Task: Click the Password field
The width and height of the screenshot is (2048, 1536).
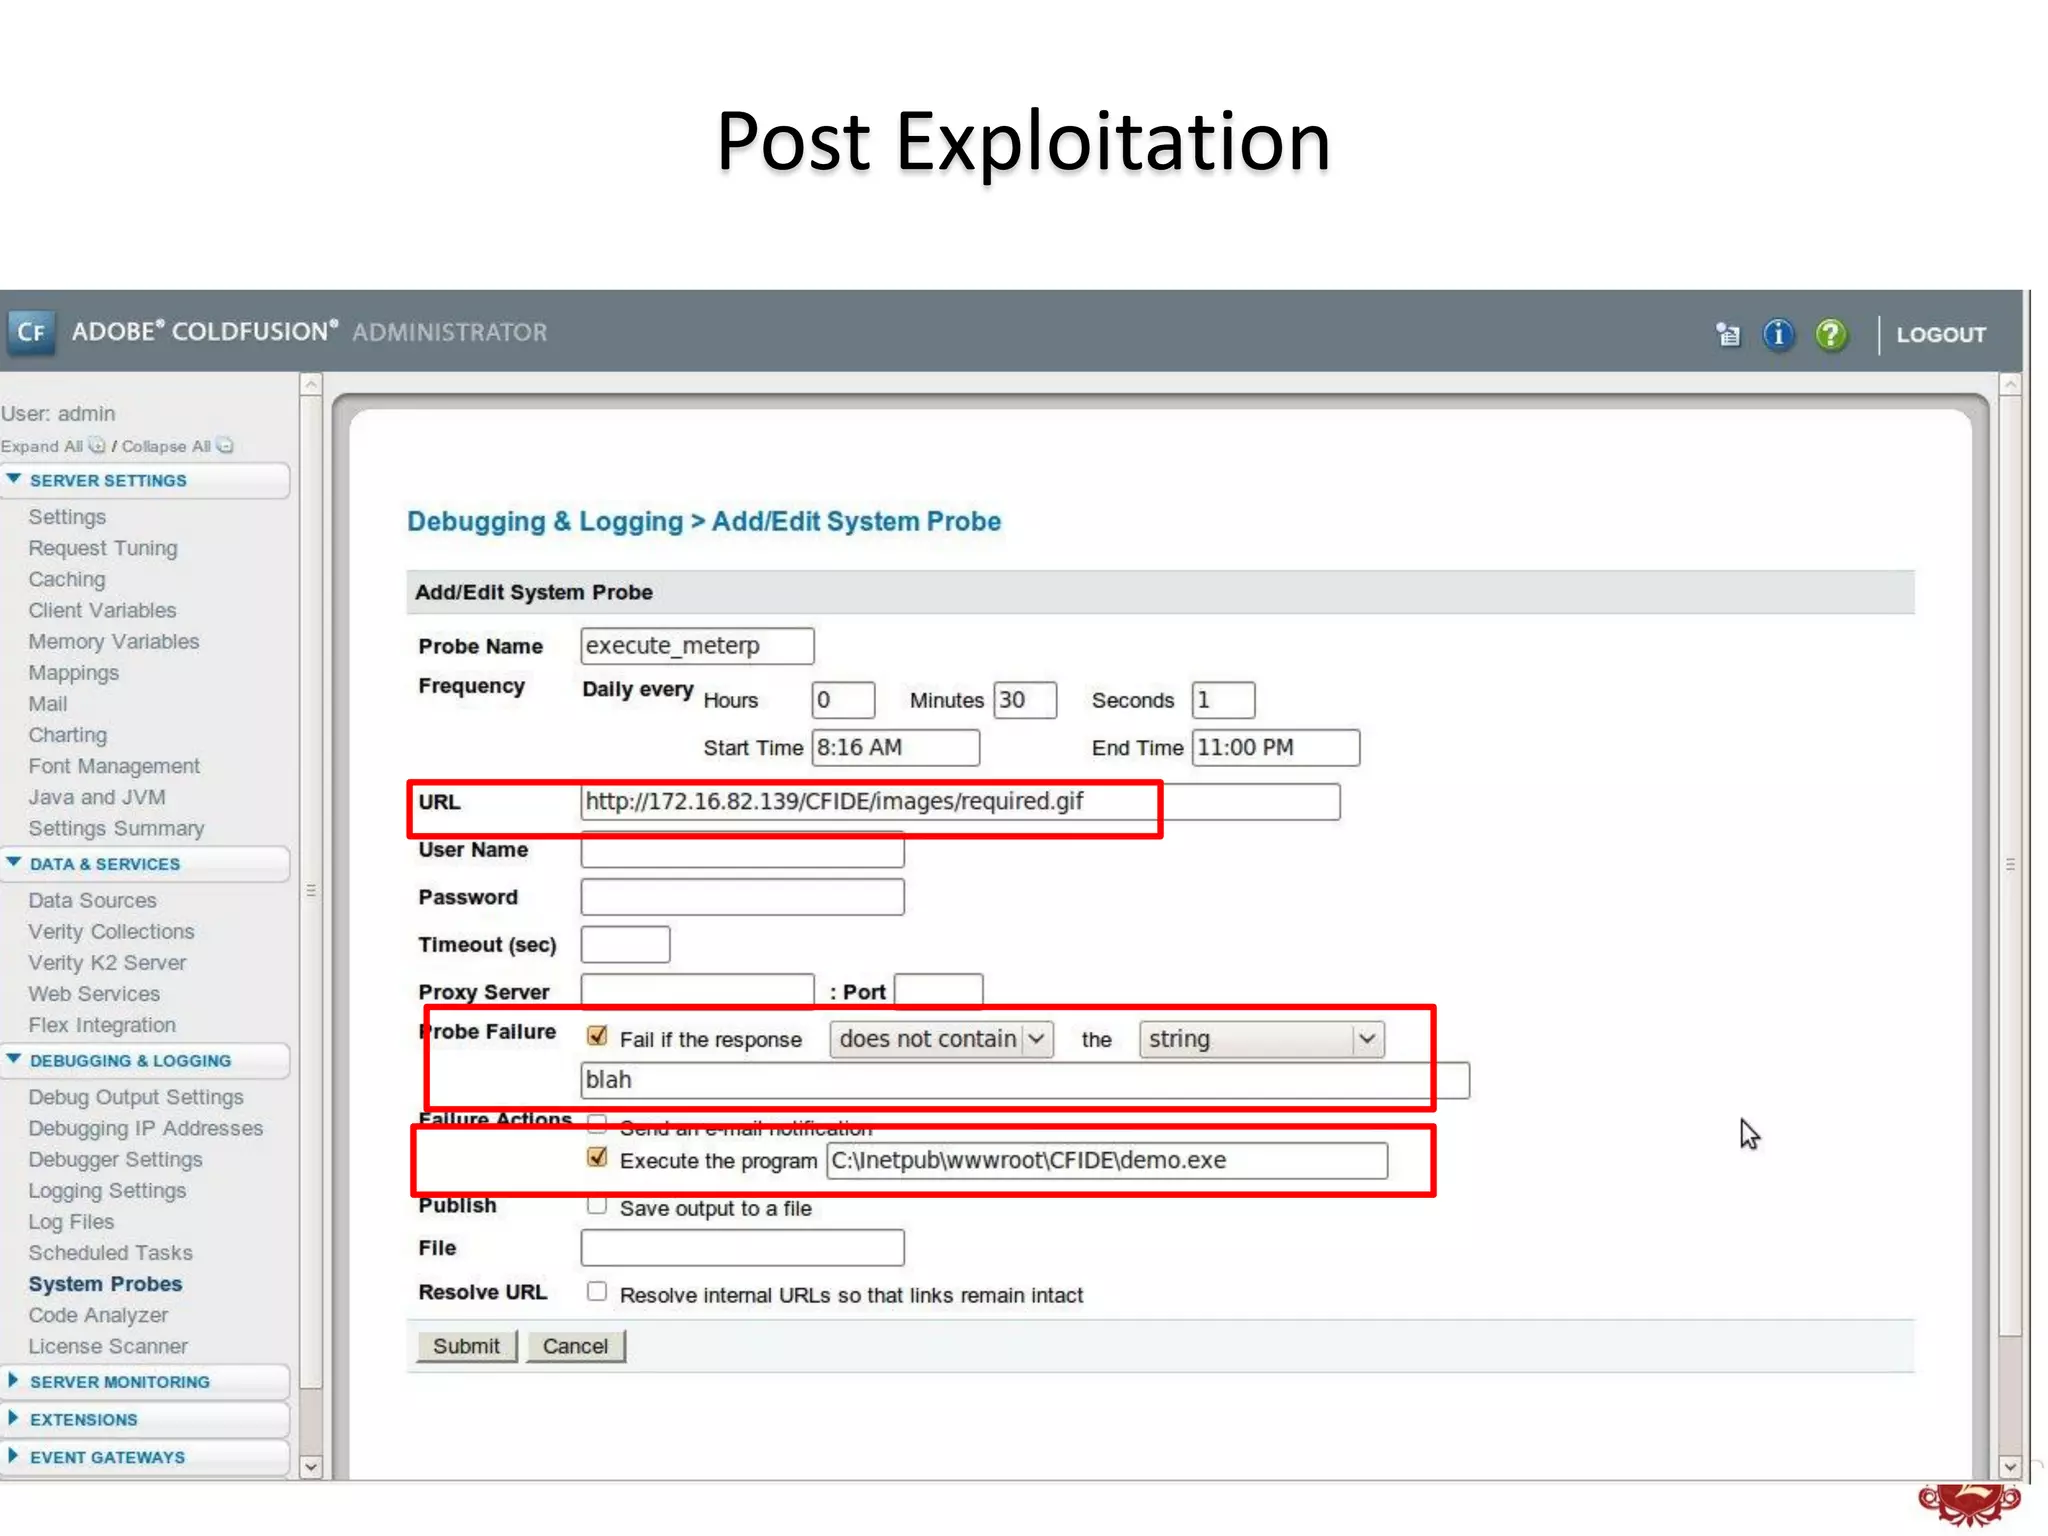Action: point(742,897)
